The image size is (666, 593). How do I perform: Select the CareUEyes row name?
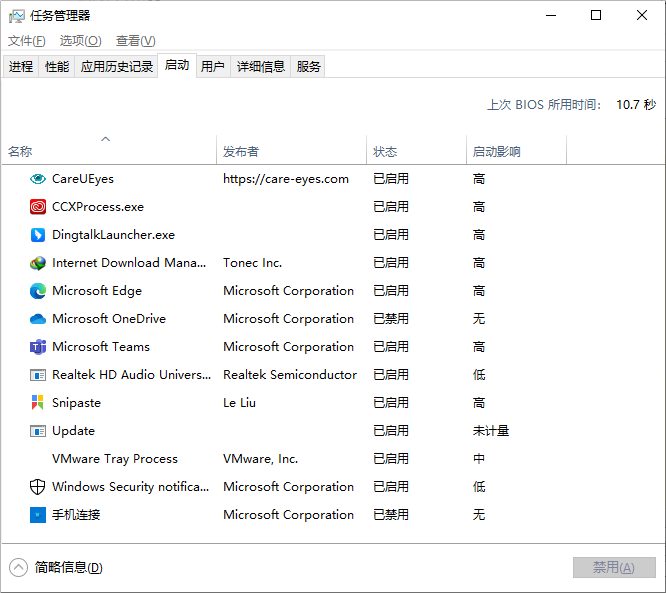tap(83, 179)
